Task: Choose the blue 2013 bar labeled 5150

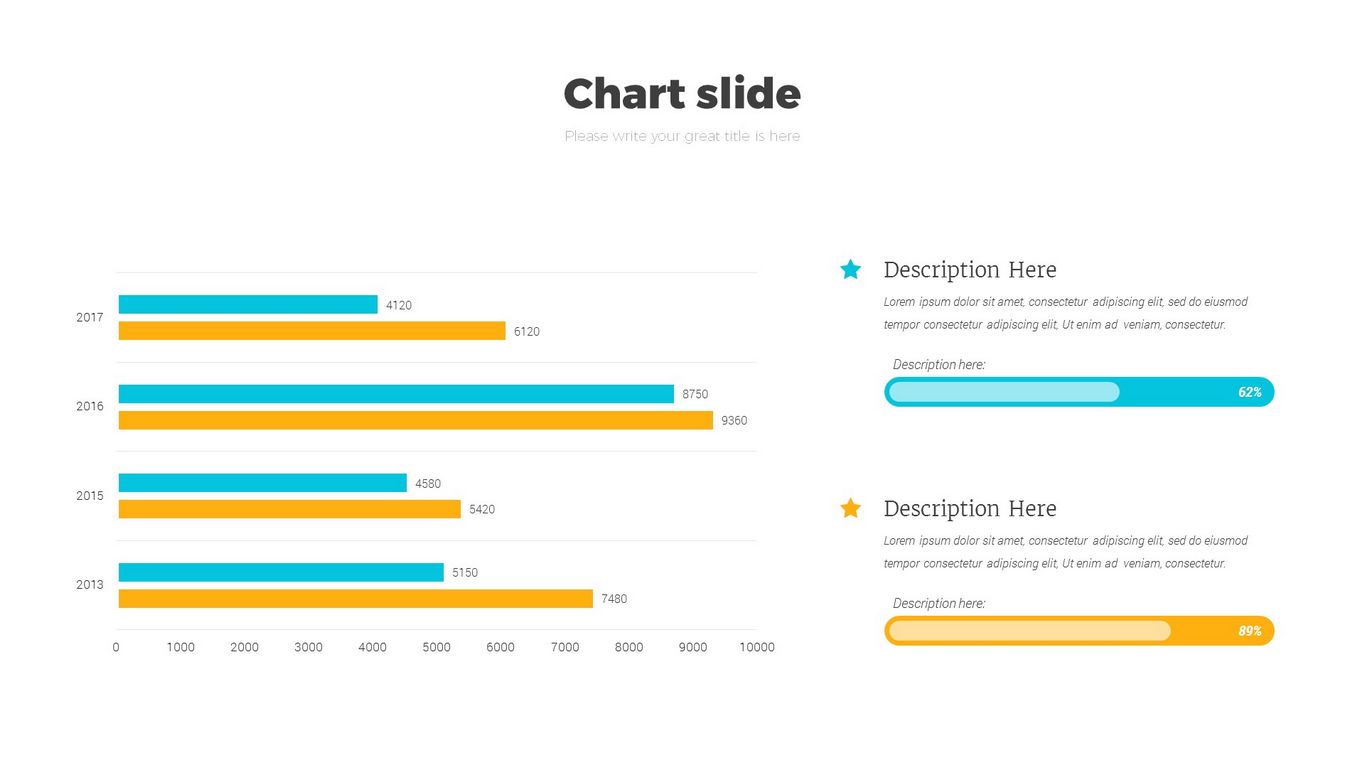Action: 281,572
